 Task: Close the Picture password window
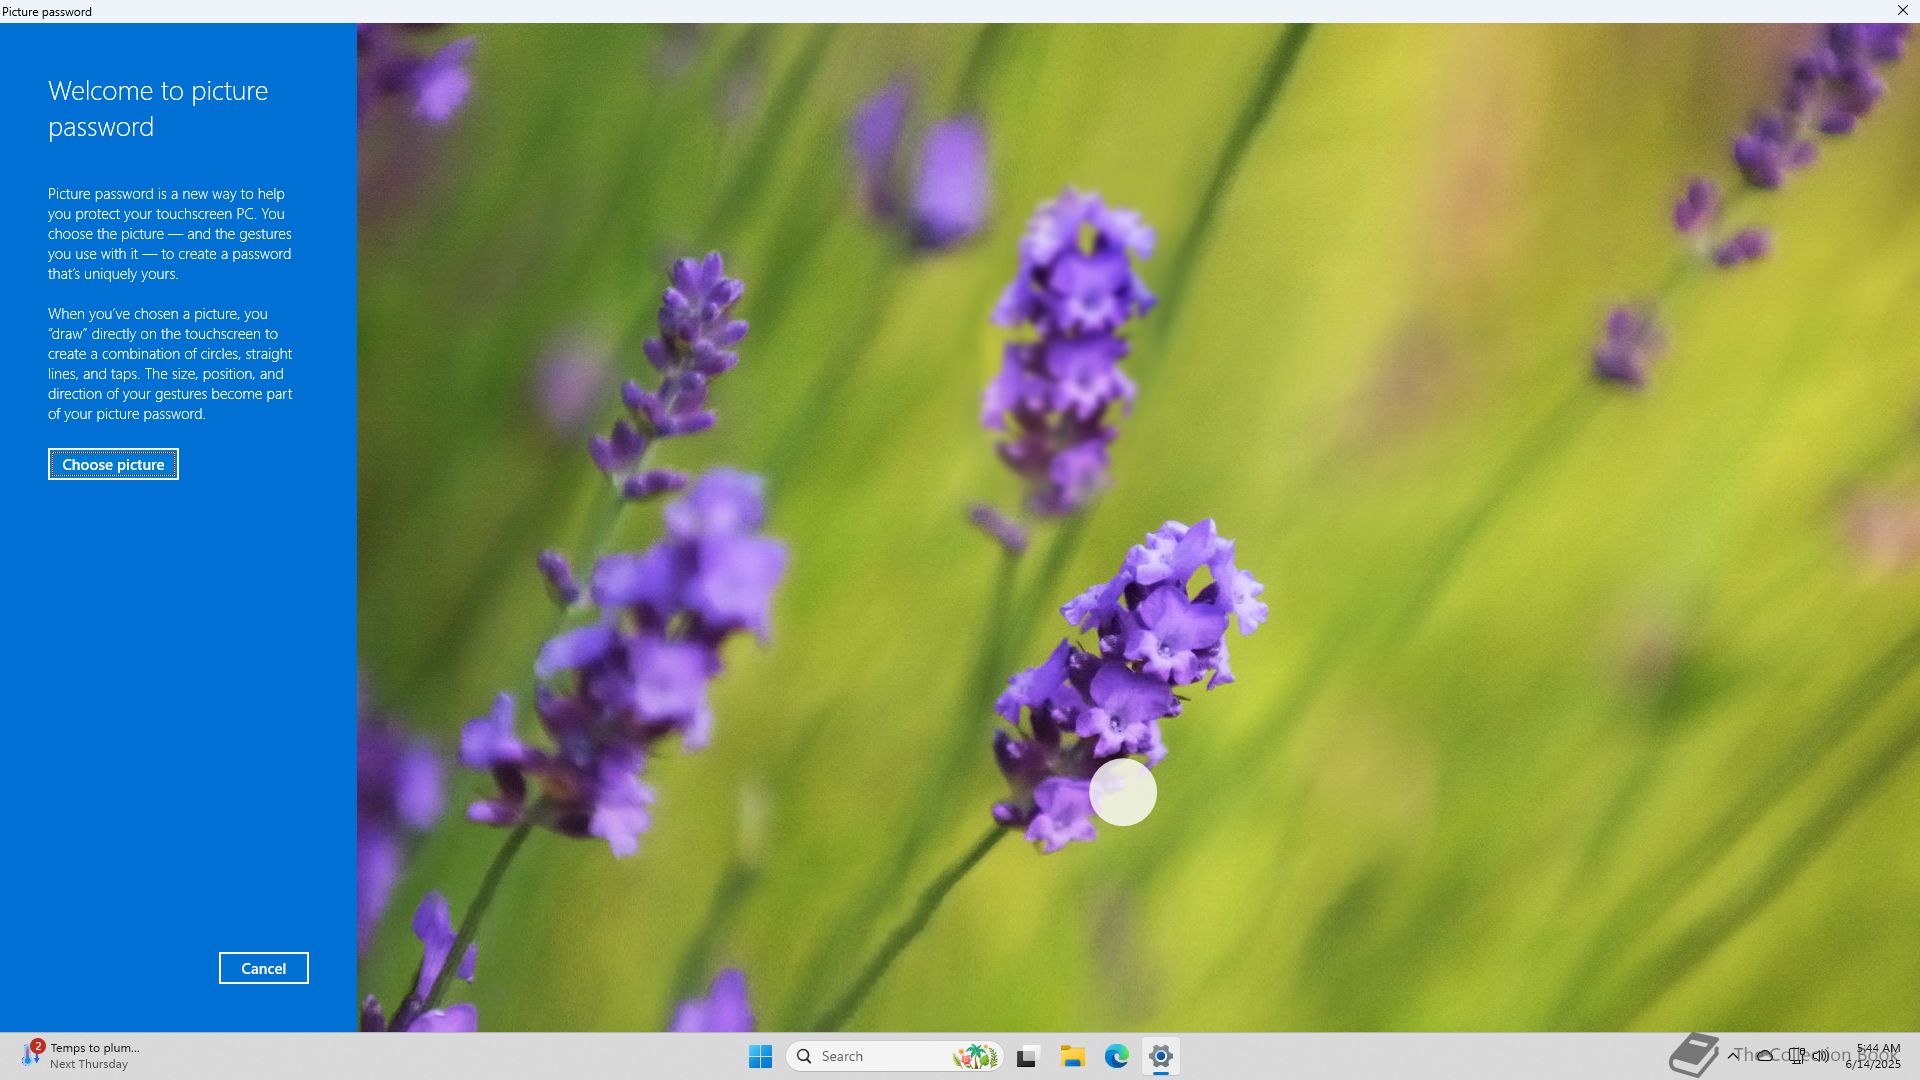(1902, 10)
